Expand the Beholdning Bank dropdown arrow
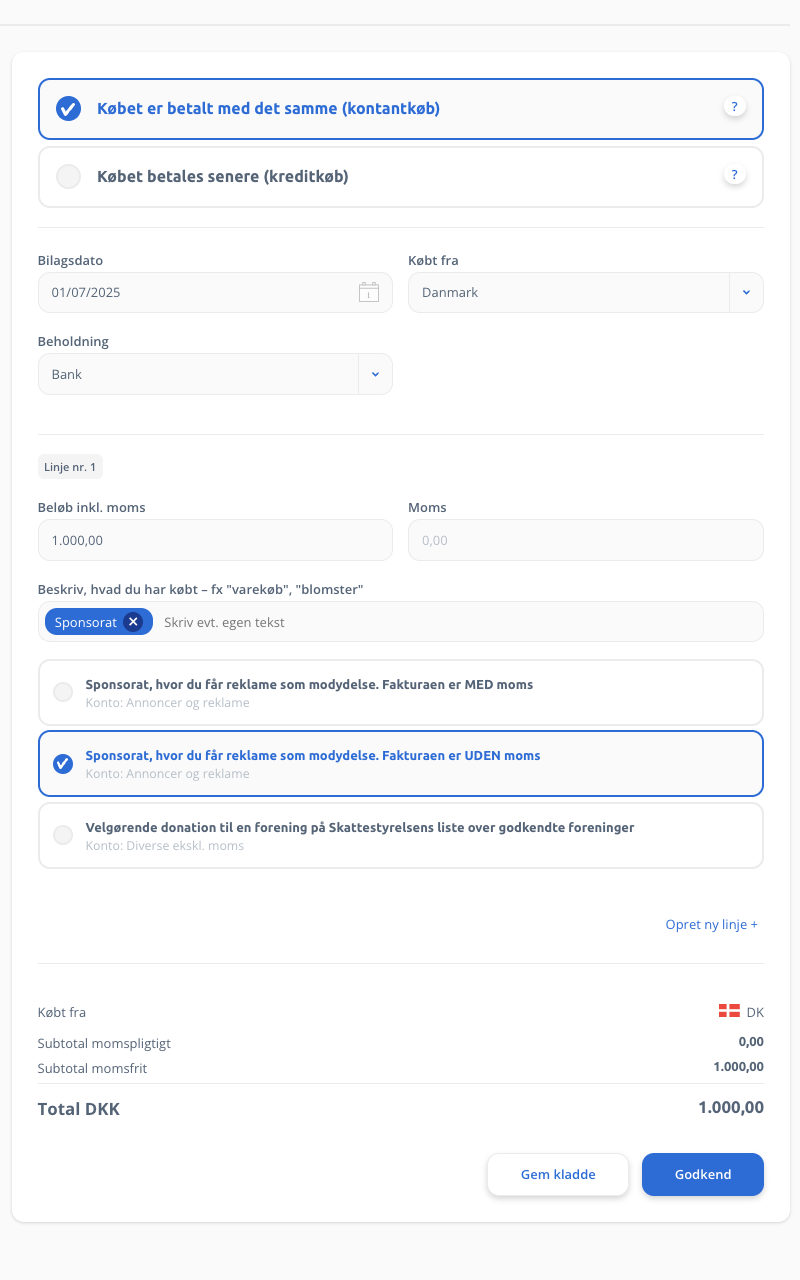Viewport: 800px width, 1280px height. (375, 374)
